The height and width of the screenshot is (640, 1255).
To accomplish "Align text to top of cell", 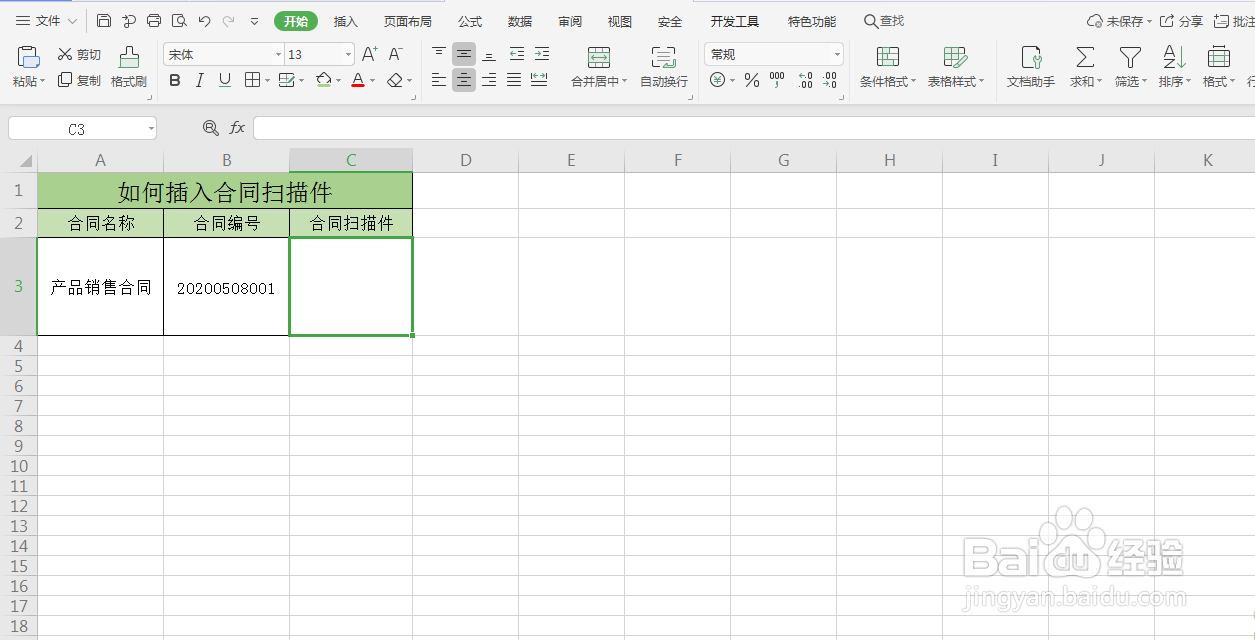I will click(439, 54).
